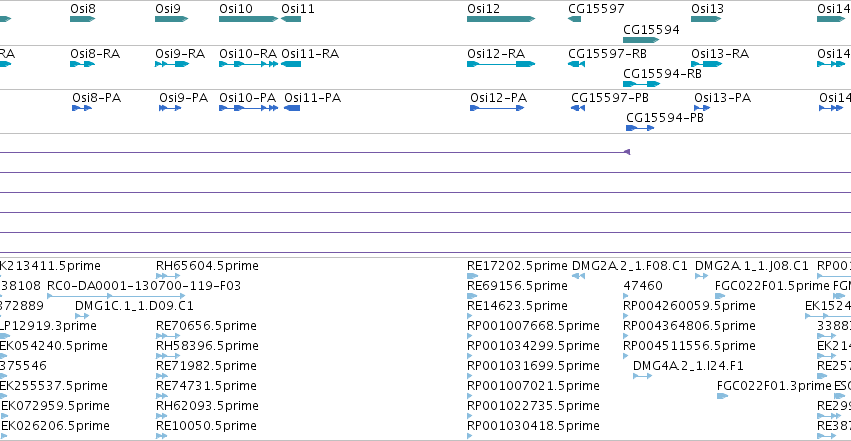The height and width of the screenshot is (441, 851).
Task: Select the RP004511556.5prime label
Action: [x=689, y=346]
